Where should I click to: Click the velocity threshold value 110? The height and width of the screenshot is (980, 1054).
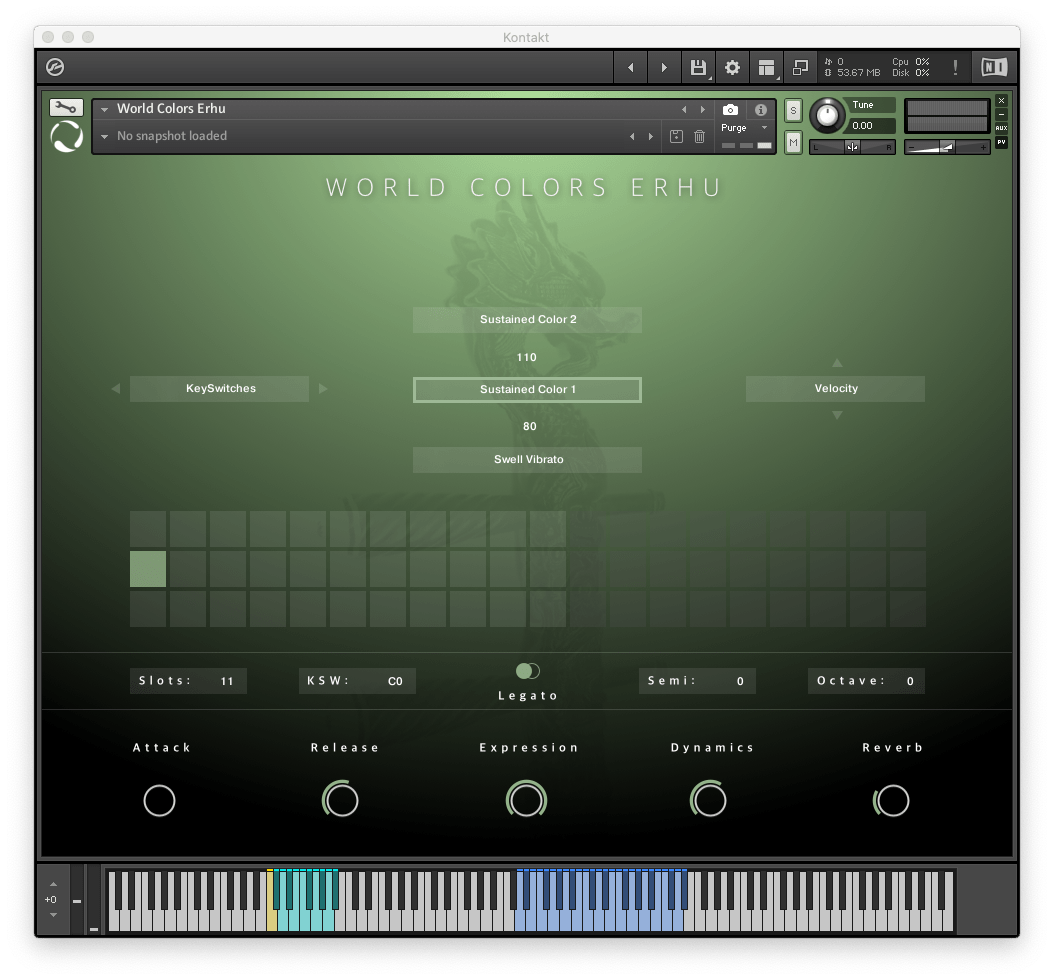[x=527, y=358]
